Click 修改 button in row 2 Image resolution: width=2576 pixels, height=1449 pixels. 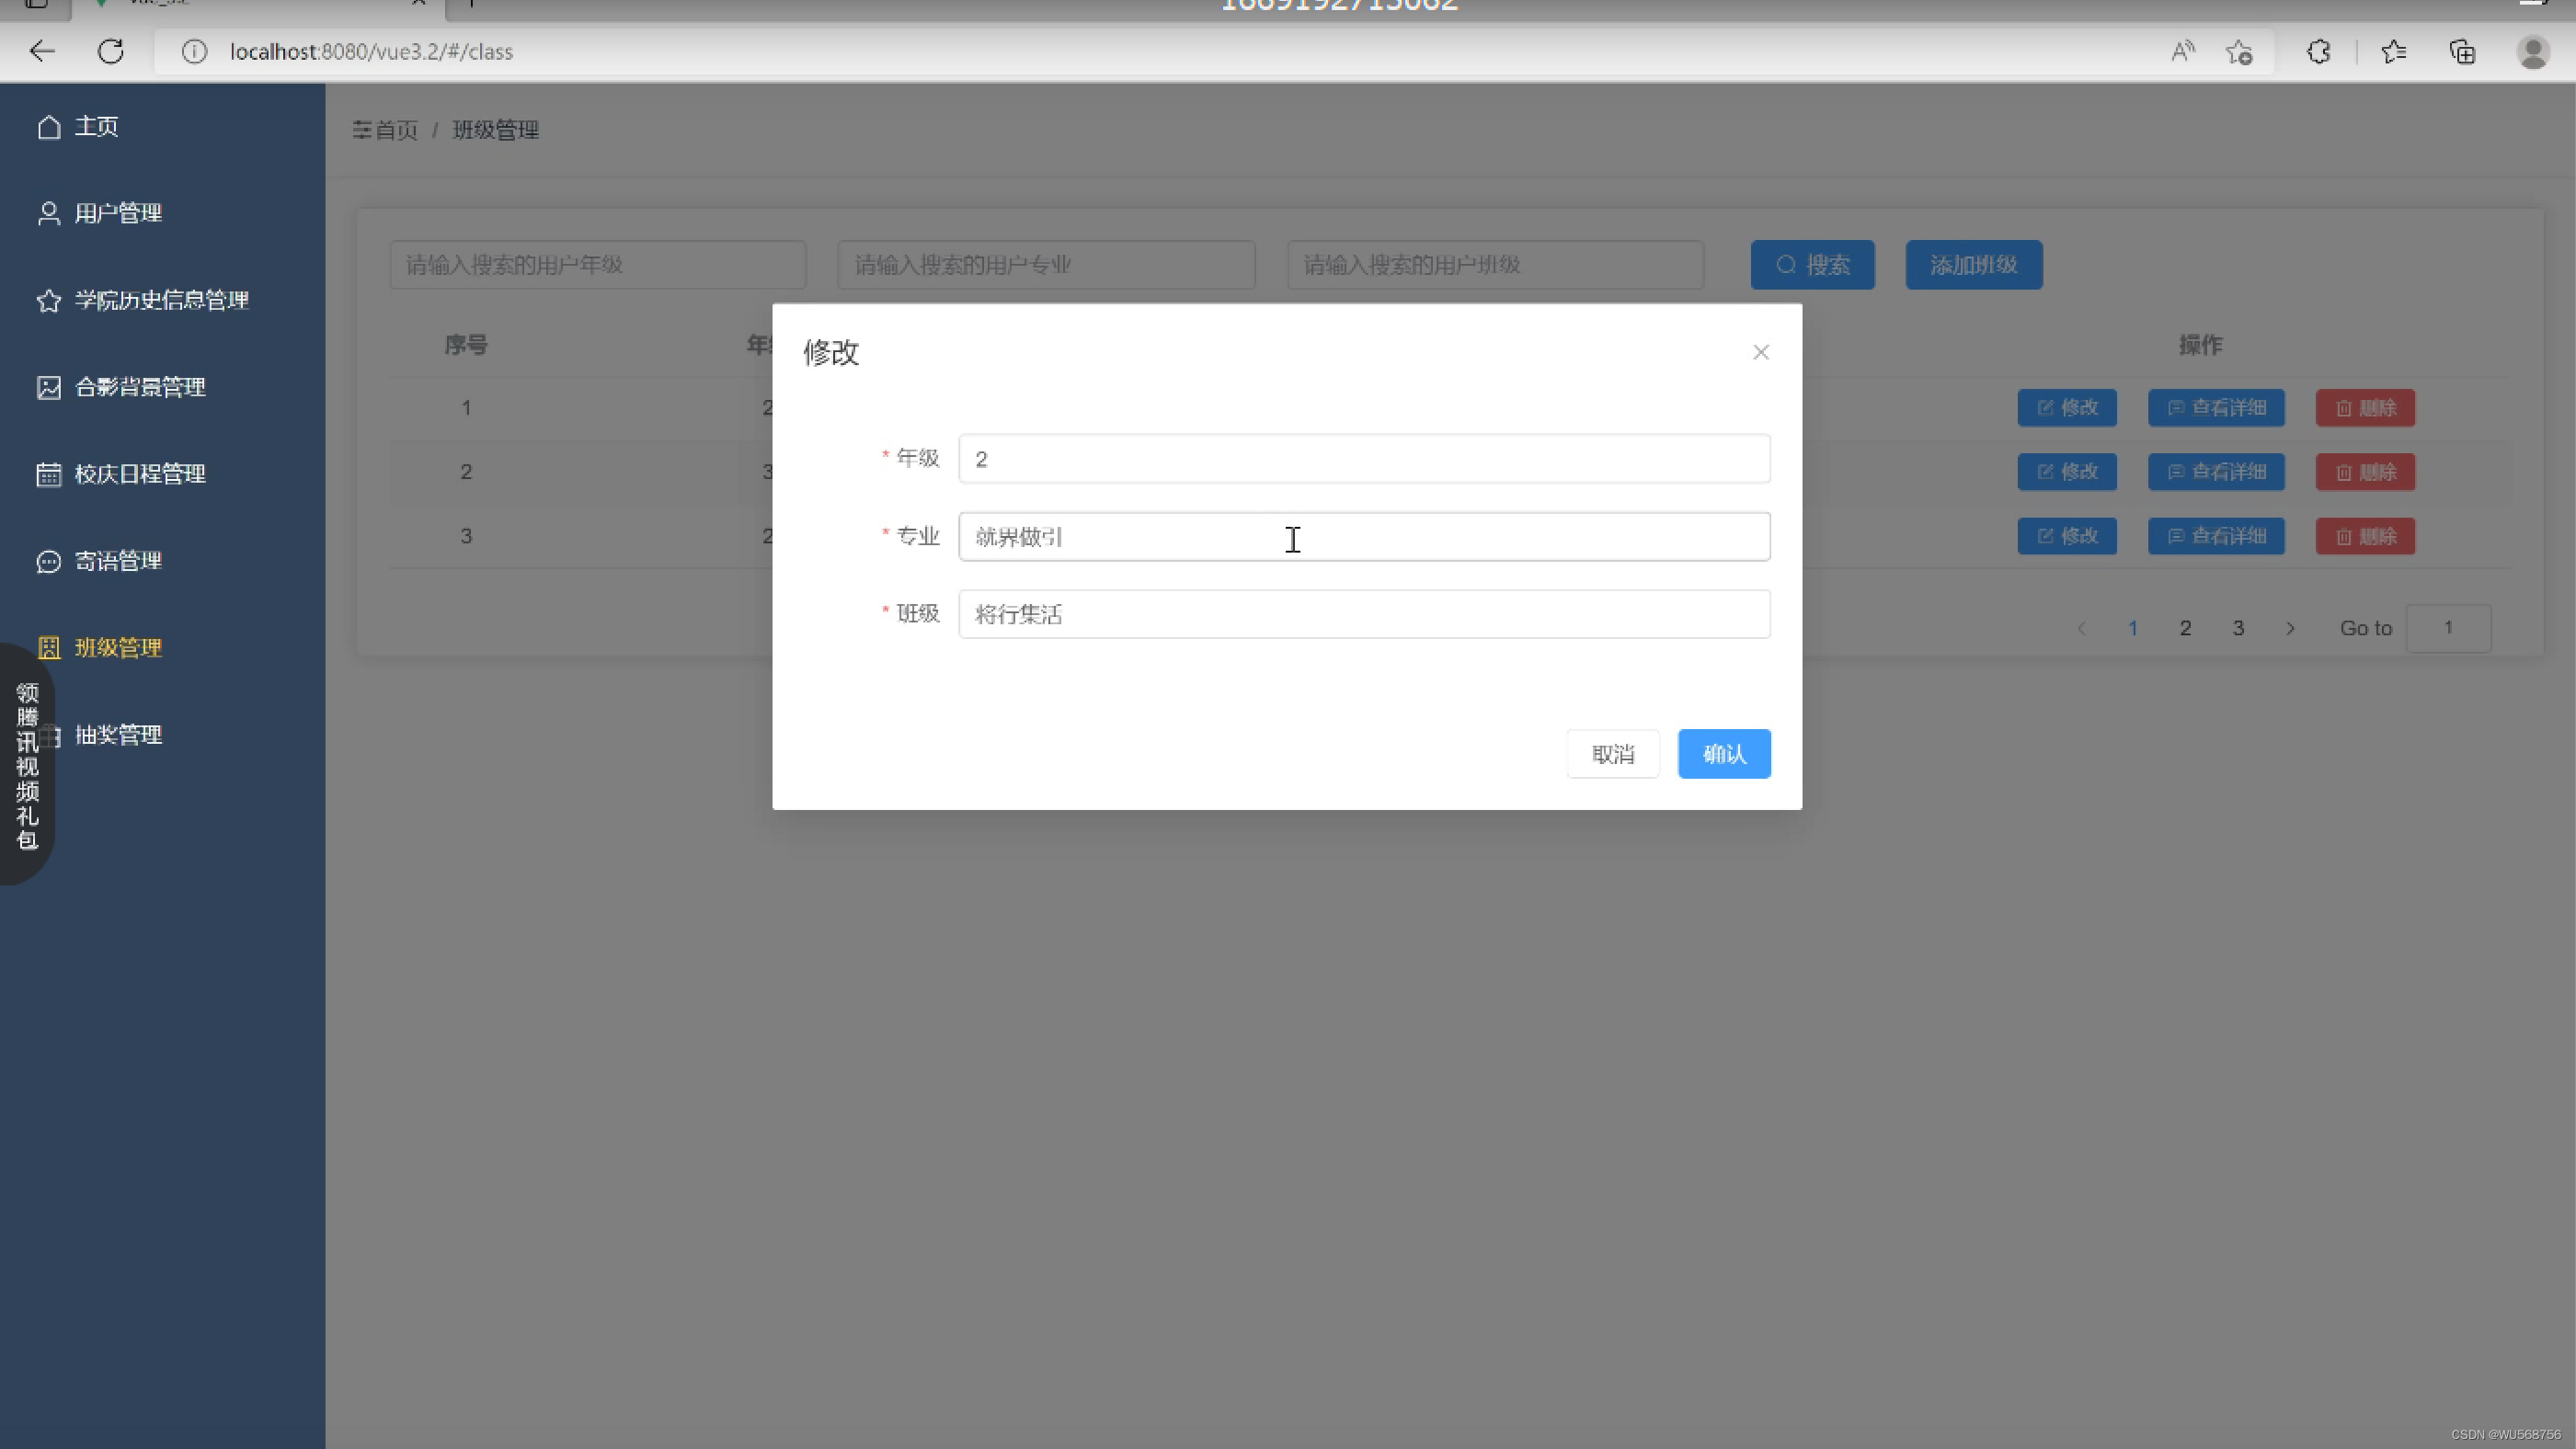pyautogui.click(x=2067, y=472)
